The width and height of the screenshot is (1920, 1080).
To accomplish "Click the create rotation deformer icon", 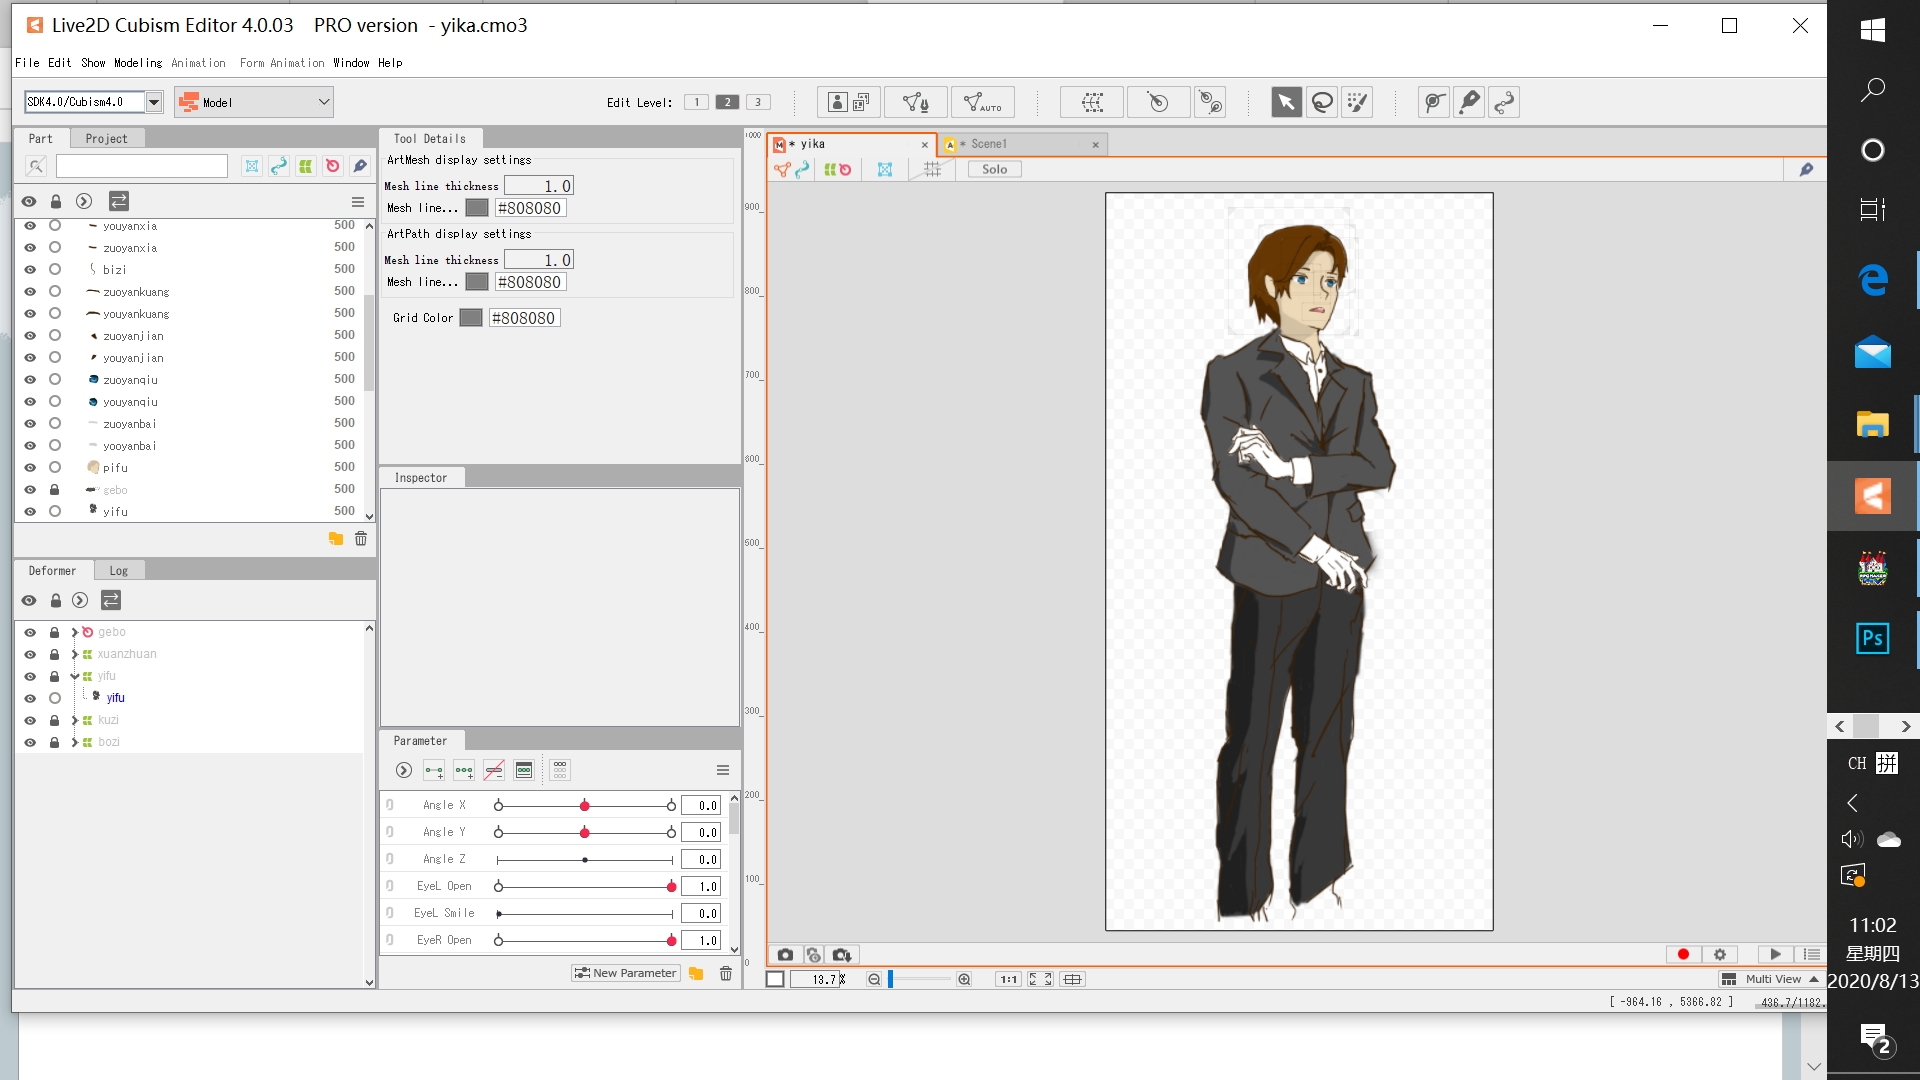I will [1158, 102].
